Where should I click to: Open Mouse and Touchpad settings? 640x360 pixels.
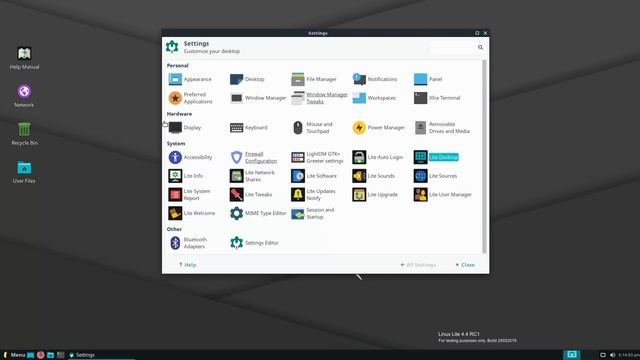click(313, 128)
